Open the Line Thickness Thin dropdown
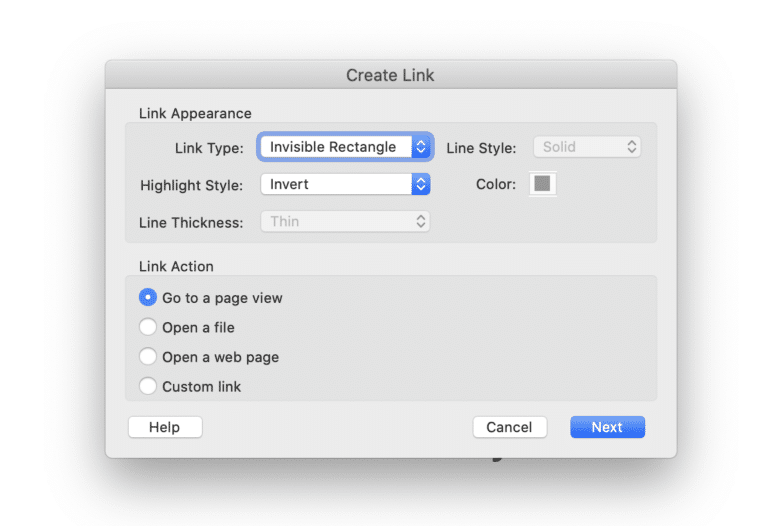Image resolution: width=768 pixels, height=526 pixels. pos(345,221)
